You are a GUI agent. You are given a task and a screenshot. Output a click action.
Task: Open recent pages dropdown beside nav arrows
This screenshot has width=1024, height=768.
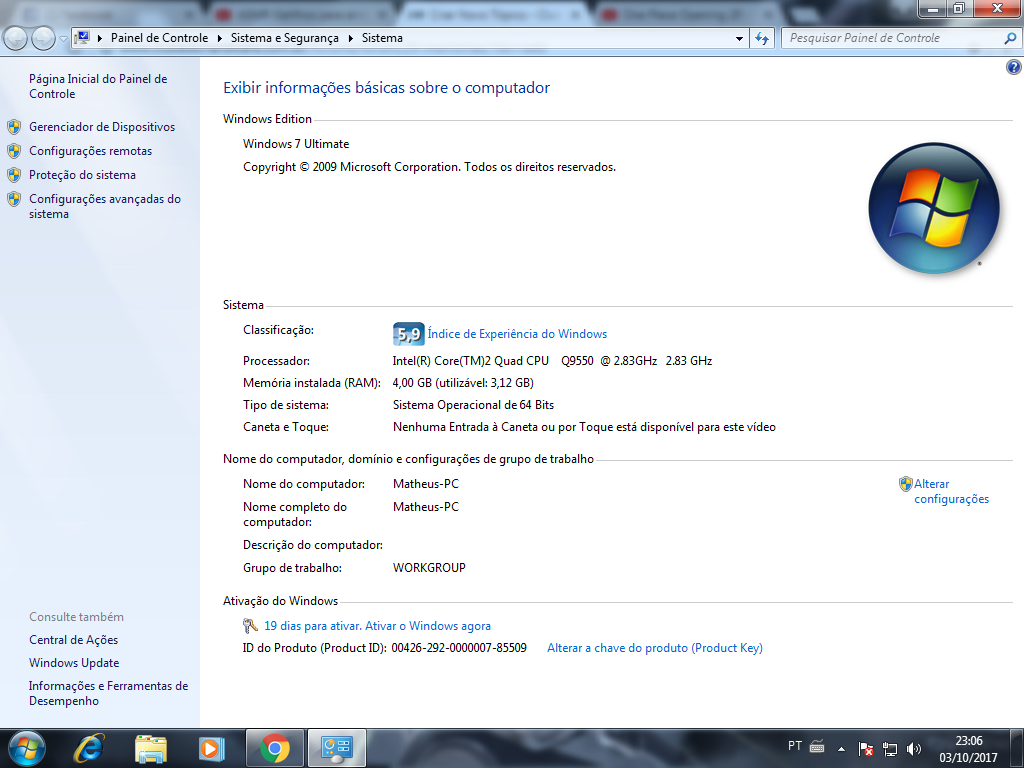tap(63, 39)
